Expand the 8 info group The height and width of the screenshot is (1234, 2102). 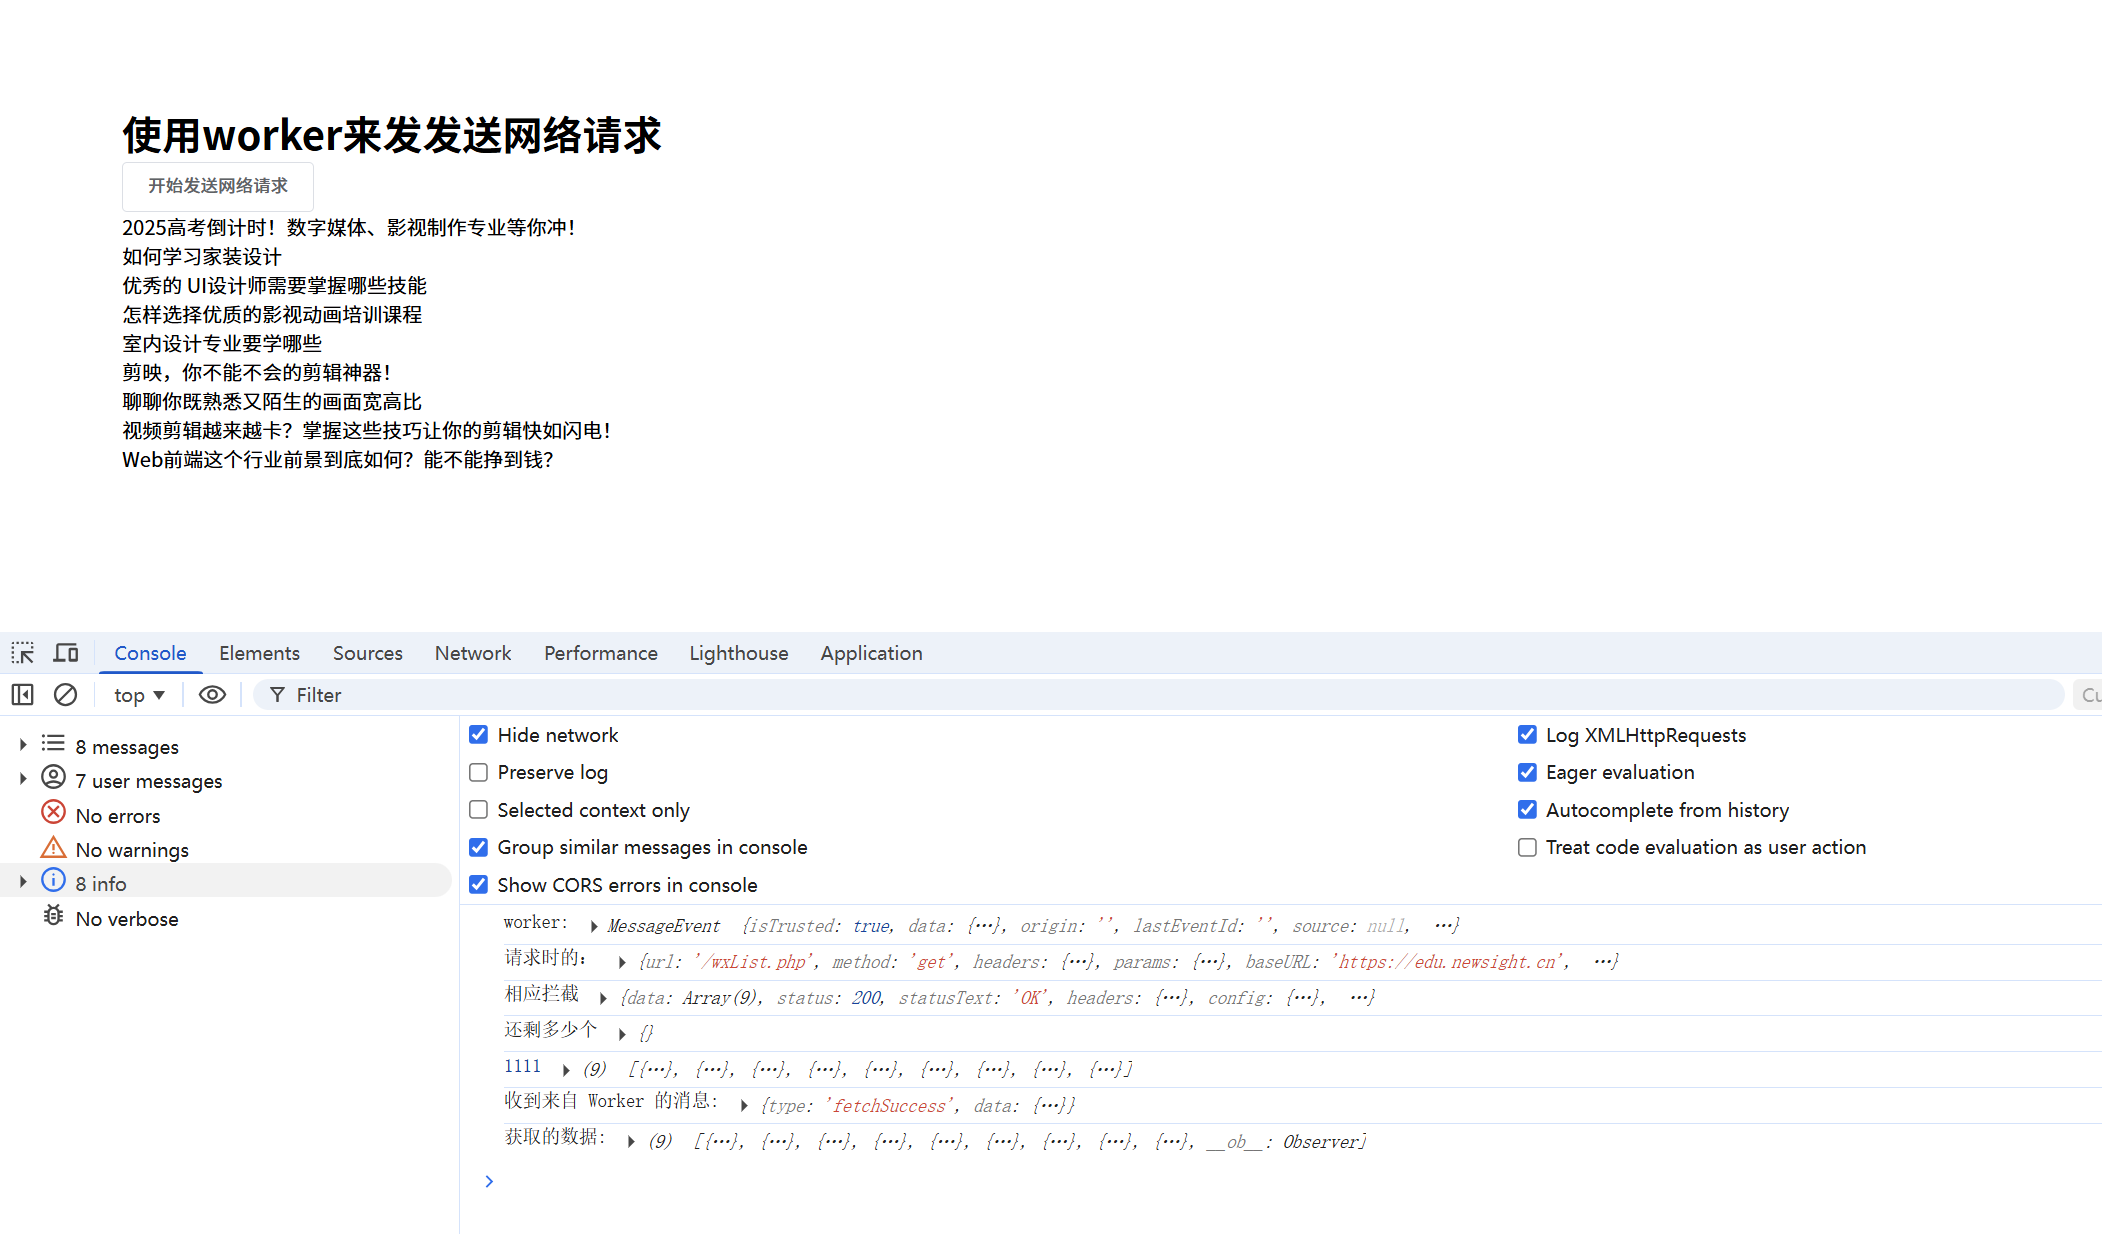(x=23, y=882)
